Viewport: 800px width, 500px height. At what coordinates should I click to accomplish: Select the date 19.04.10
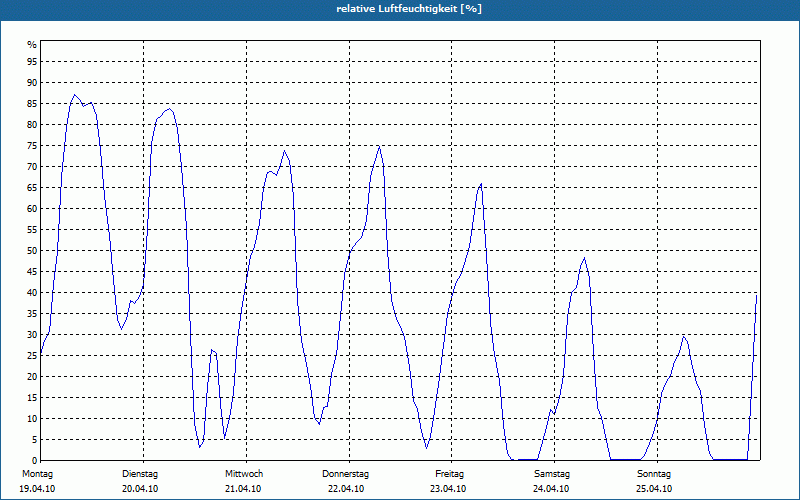pos(37,489)
